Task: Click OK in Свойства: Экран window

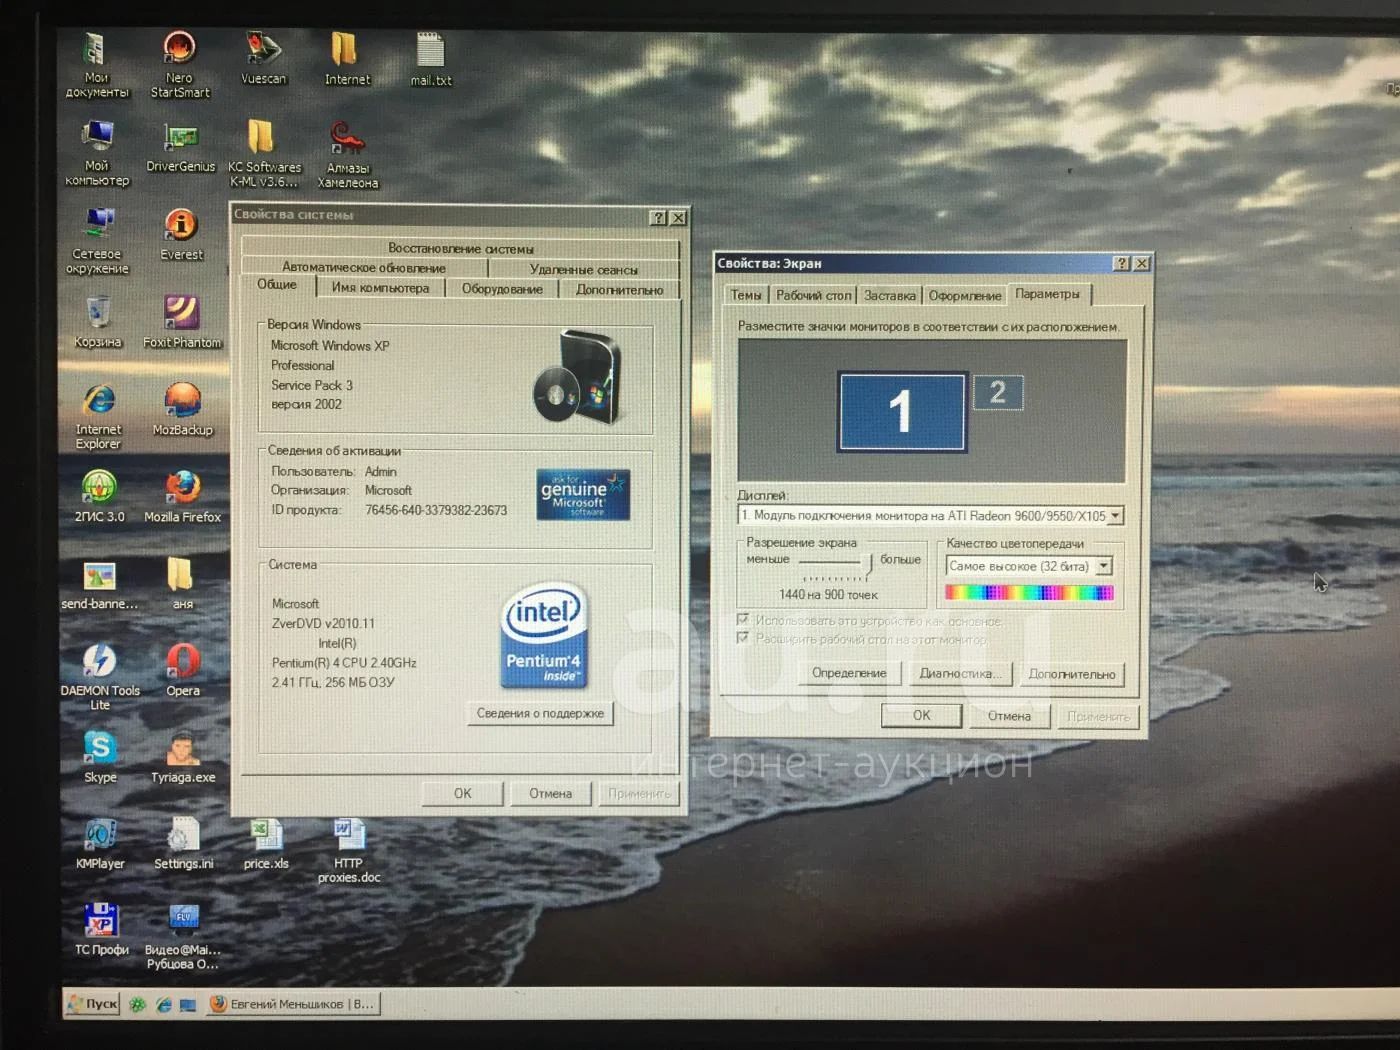Action: tap(921, 715)
